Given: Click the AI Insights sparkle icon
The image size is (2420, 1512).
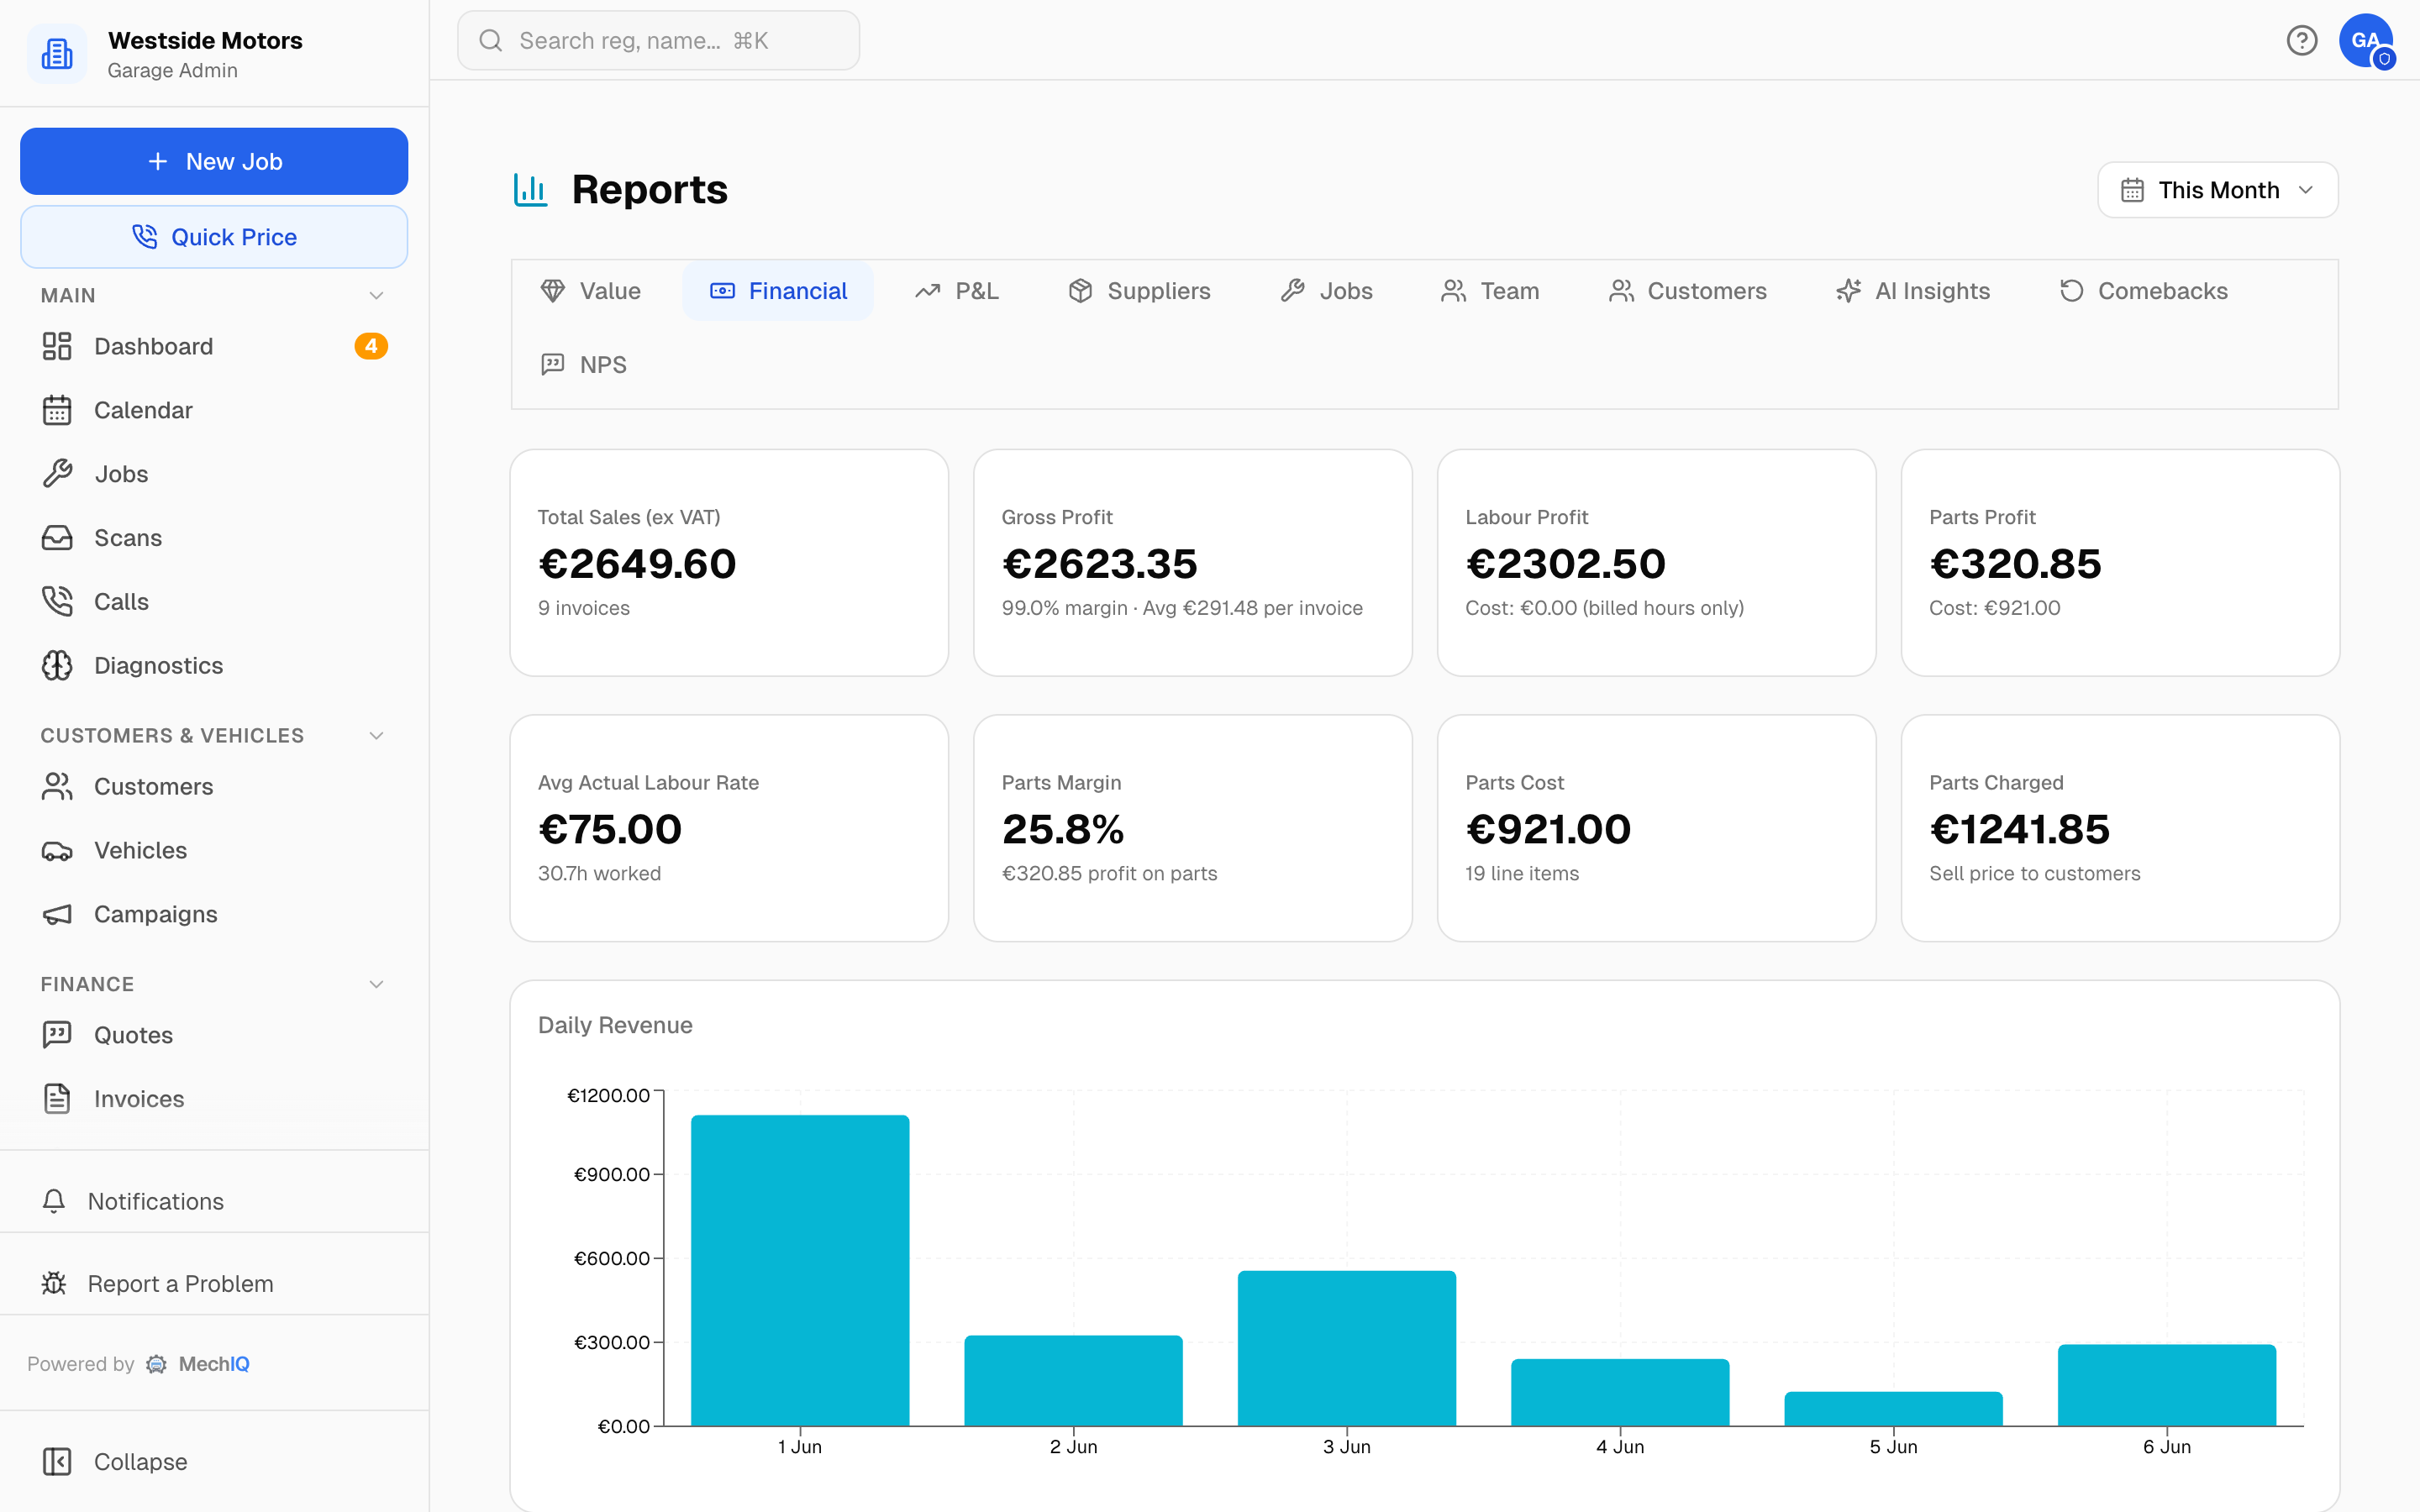Looking at the screenshot, I should click(x=1848, y=291).
